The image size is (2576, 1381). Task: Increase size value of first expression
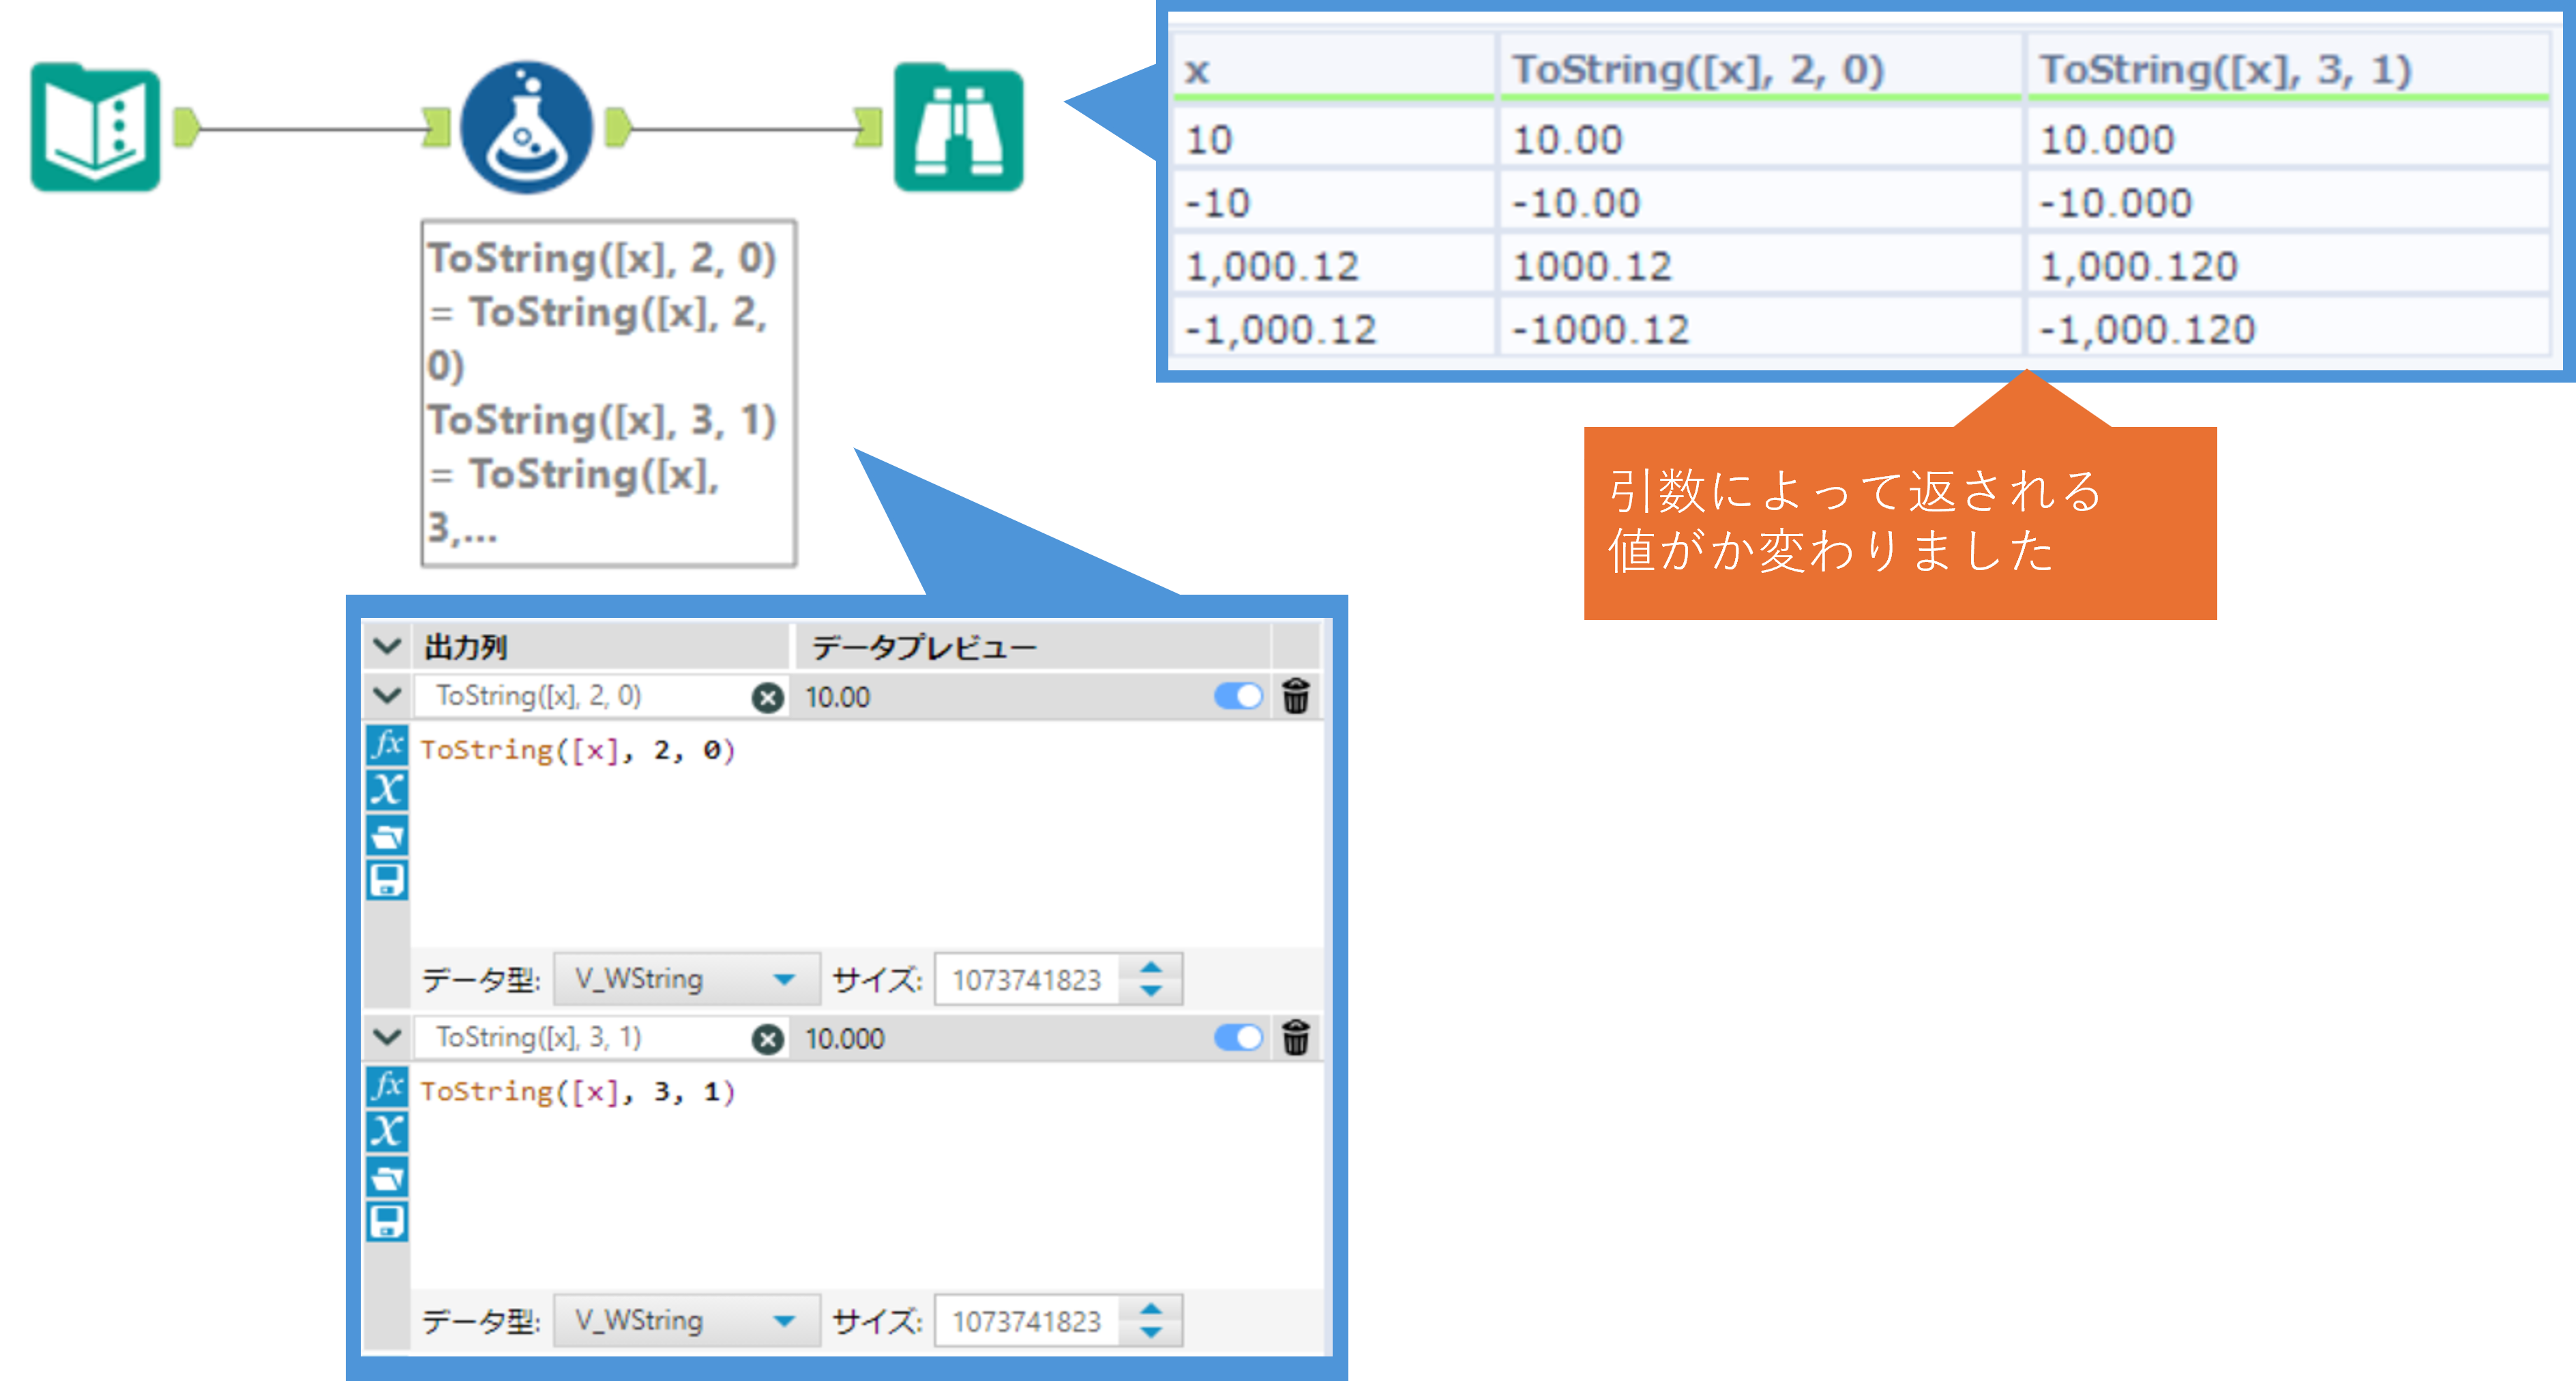1151,967
